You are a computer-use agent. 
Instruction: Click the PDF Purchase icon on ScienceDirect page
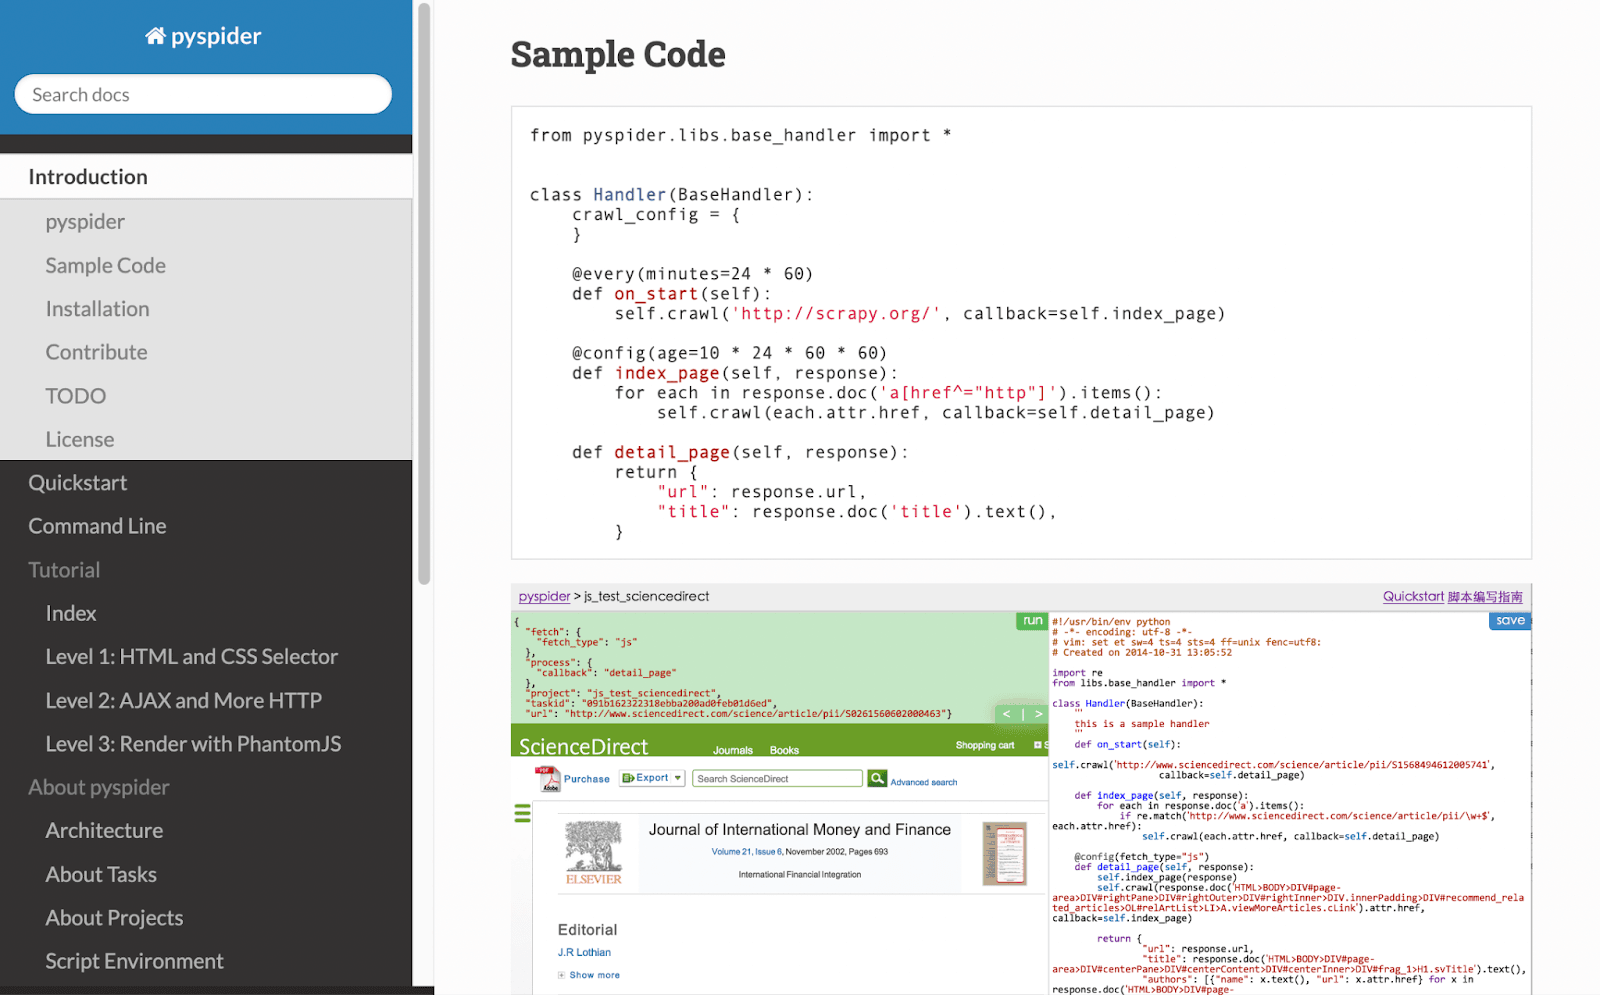549,779
